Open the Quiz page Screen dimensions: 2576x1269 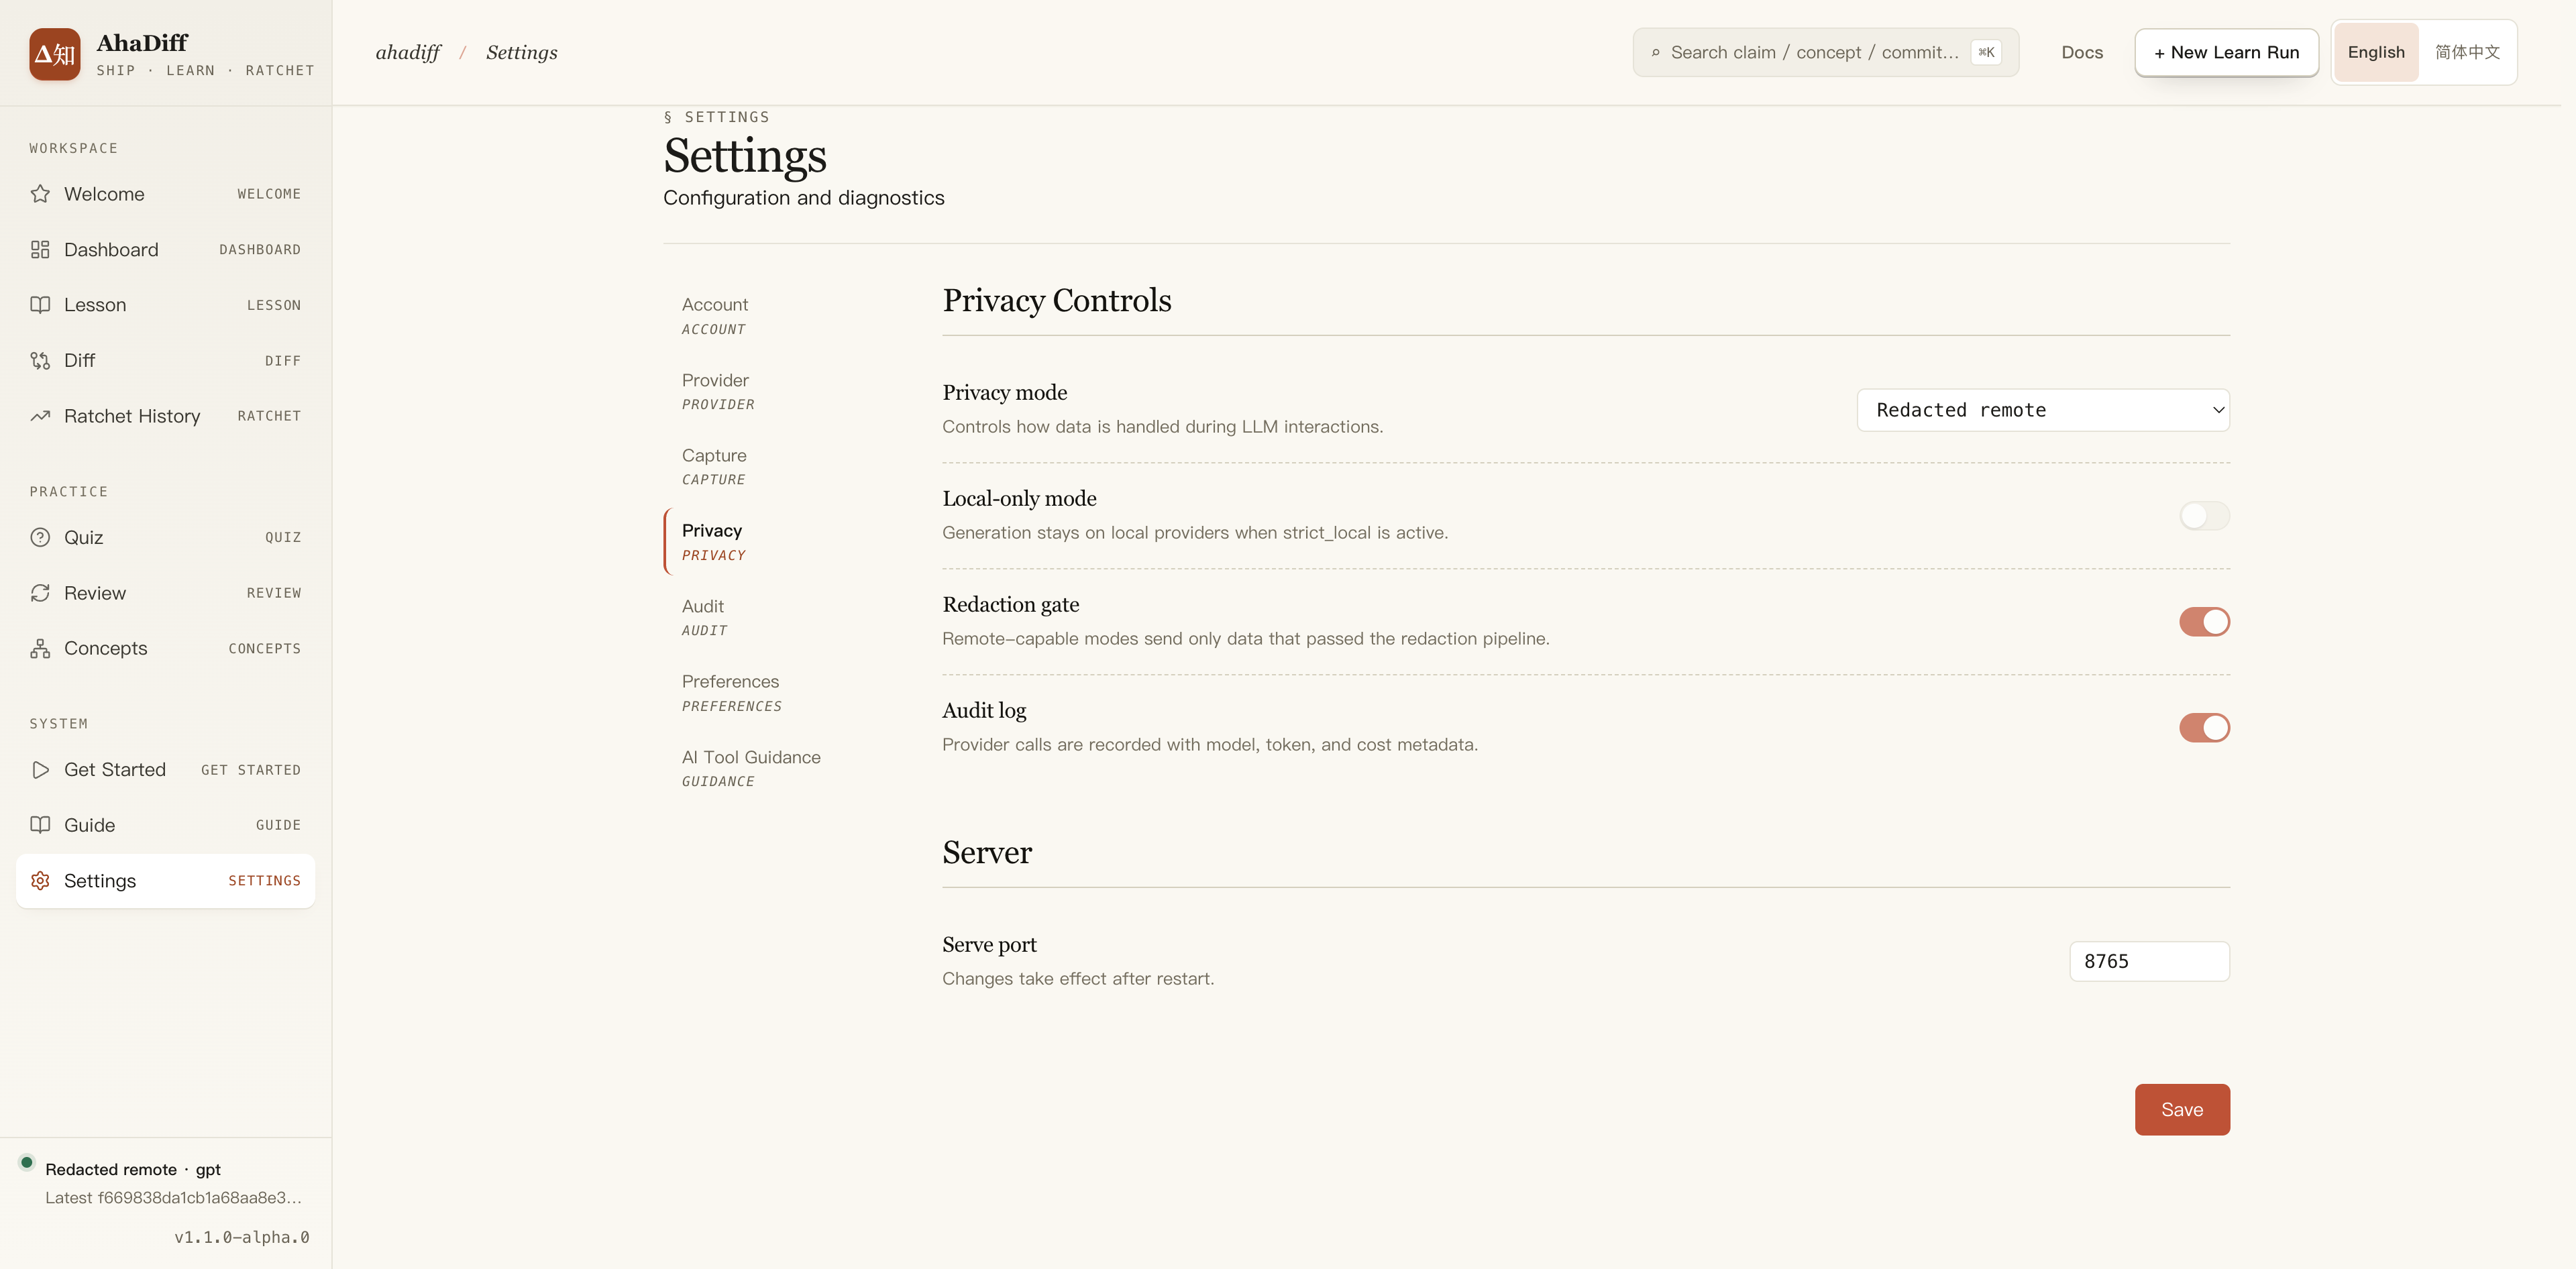pyautogui.click(x=165, y=537)
